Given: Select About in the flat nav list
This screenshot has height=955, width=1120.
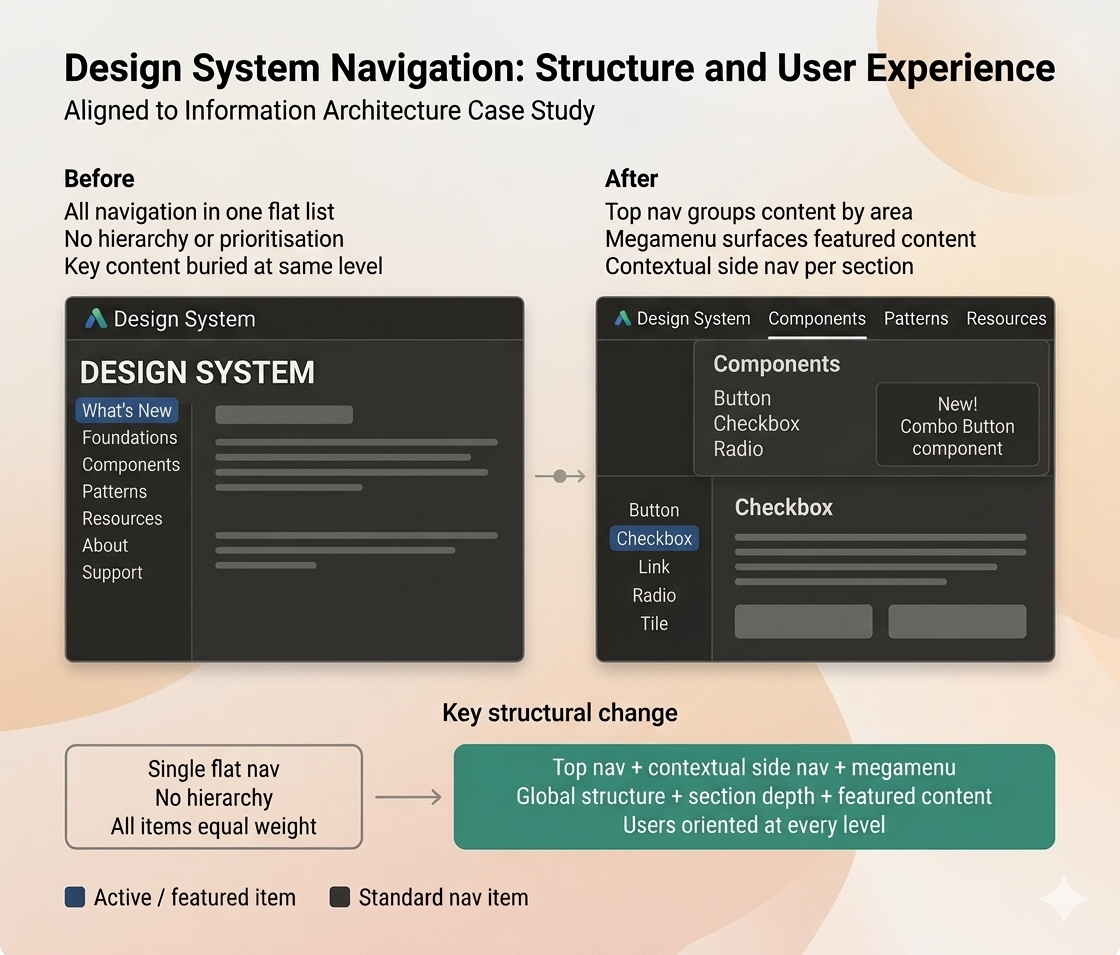Looking at the screenshot, I should [x=105, y=546].
